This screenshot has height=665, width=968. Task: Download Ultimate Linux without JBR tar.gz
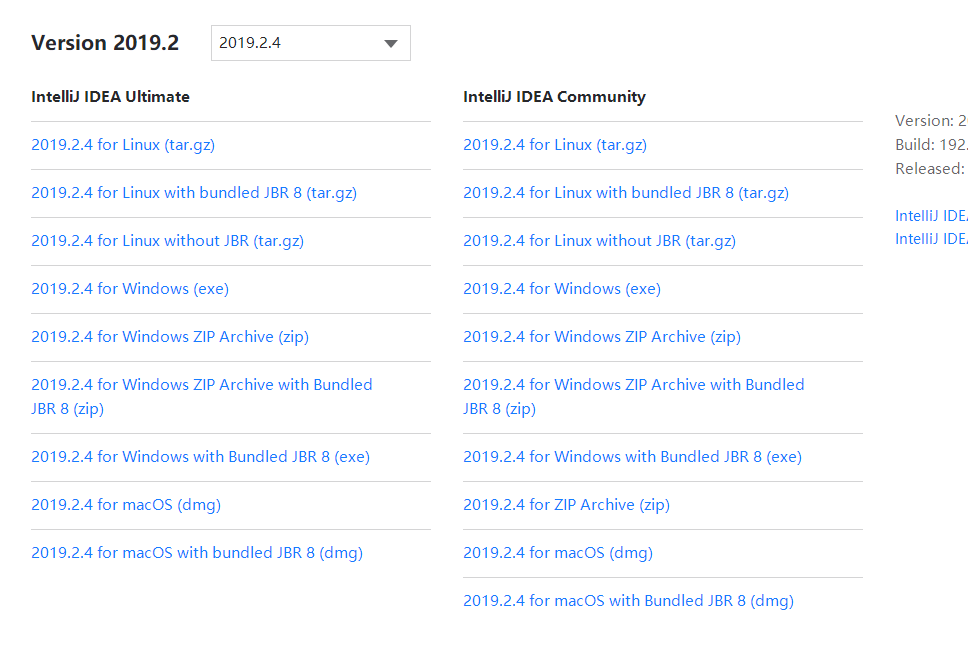(x=167, y=241)
